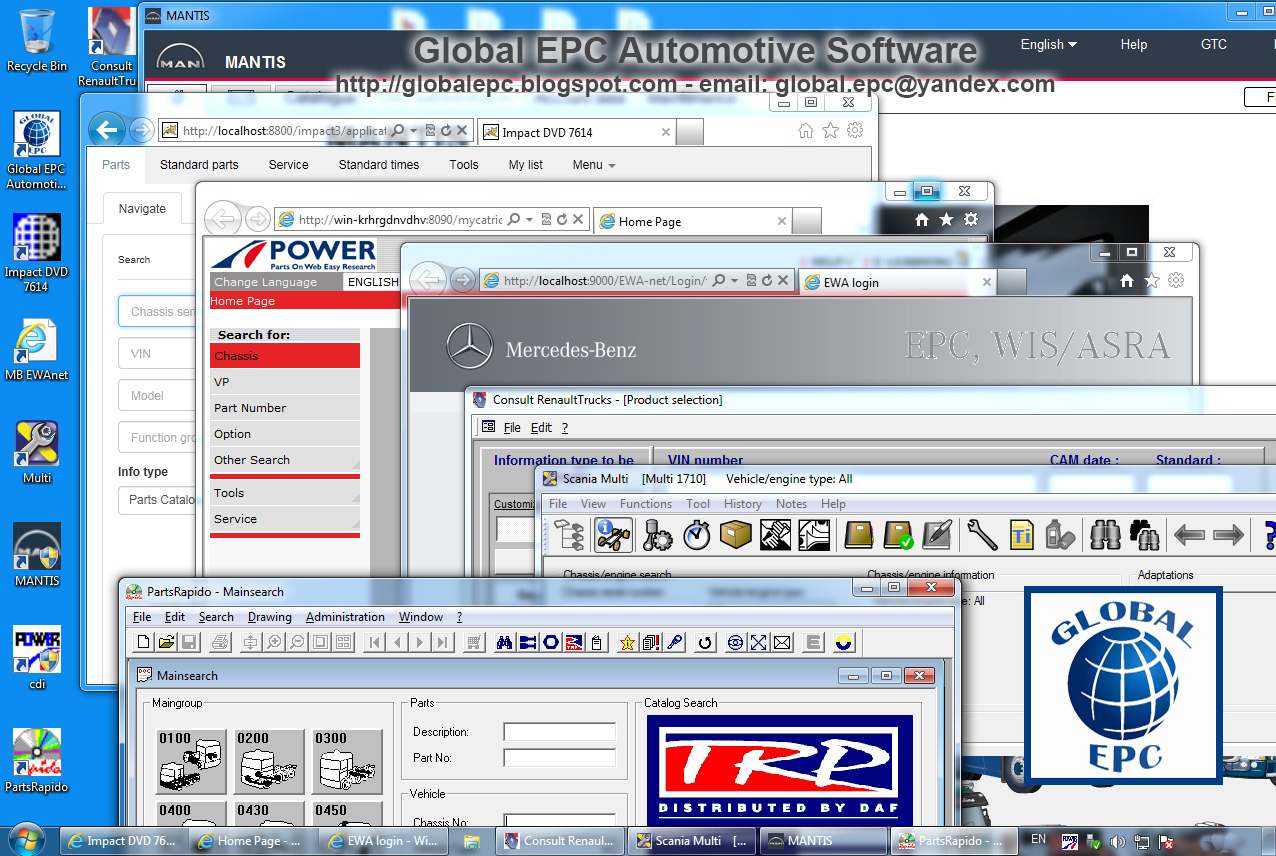The height and width of the screenshot is (856, 1276).
Task: Open the English language dropdown in MANTIS
Action: coord(1048,44)
